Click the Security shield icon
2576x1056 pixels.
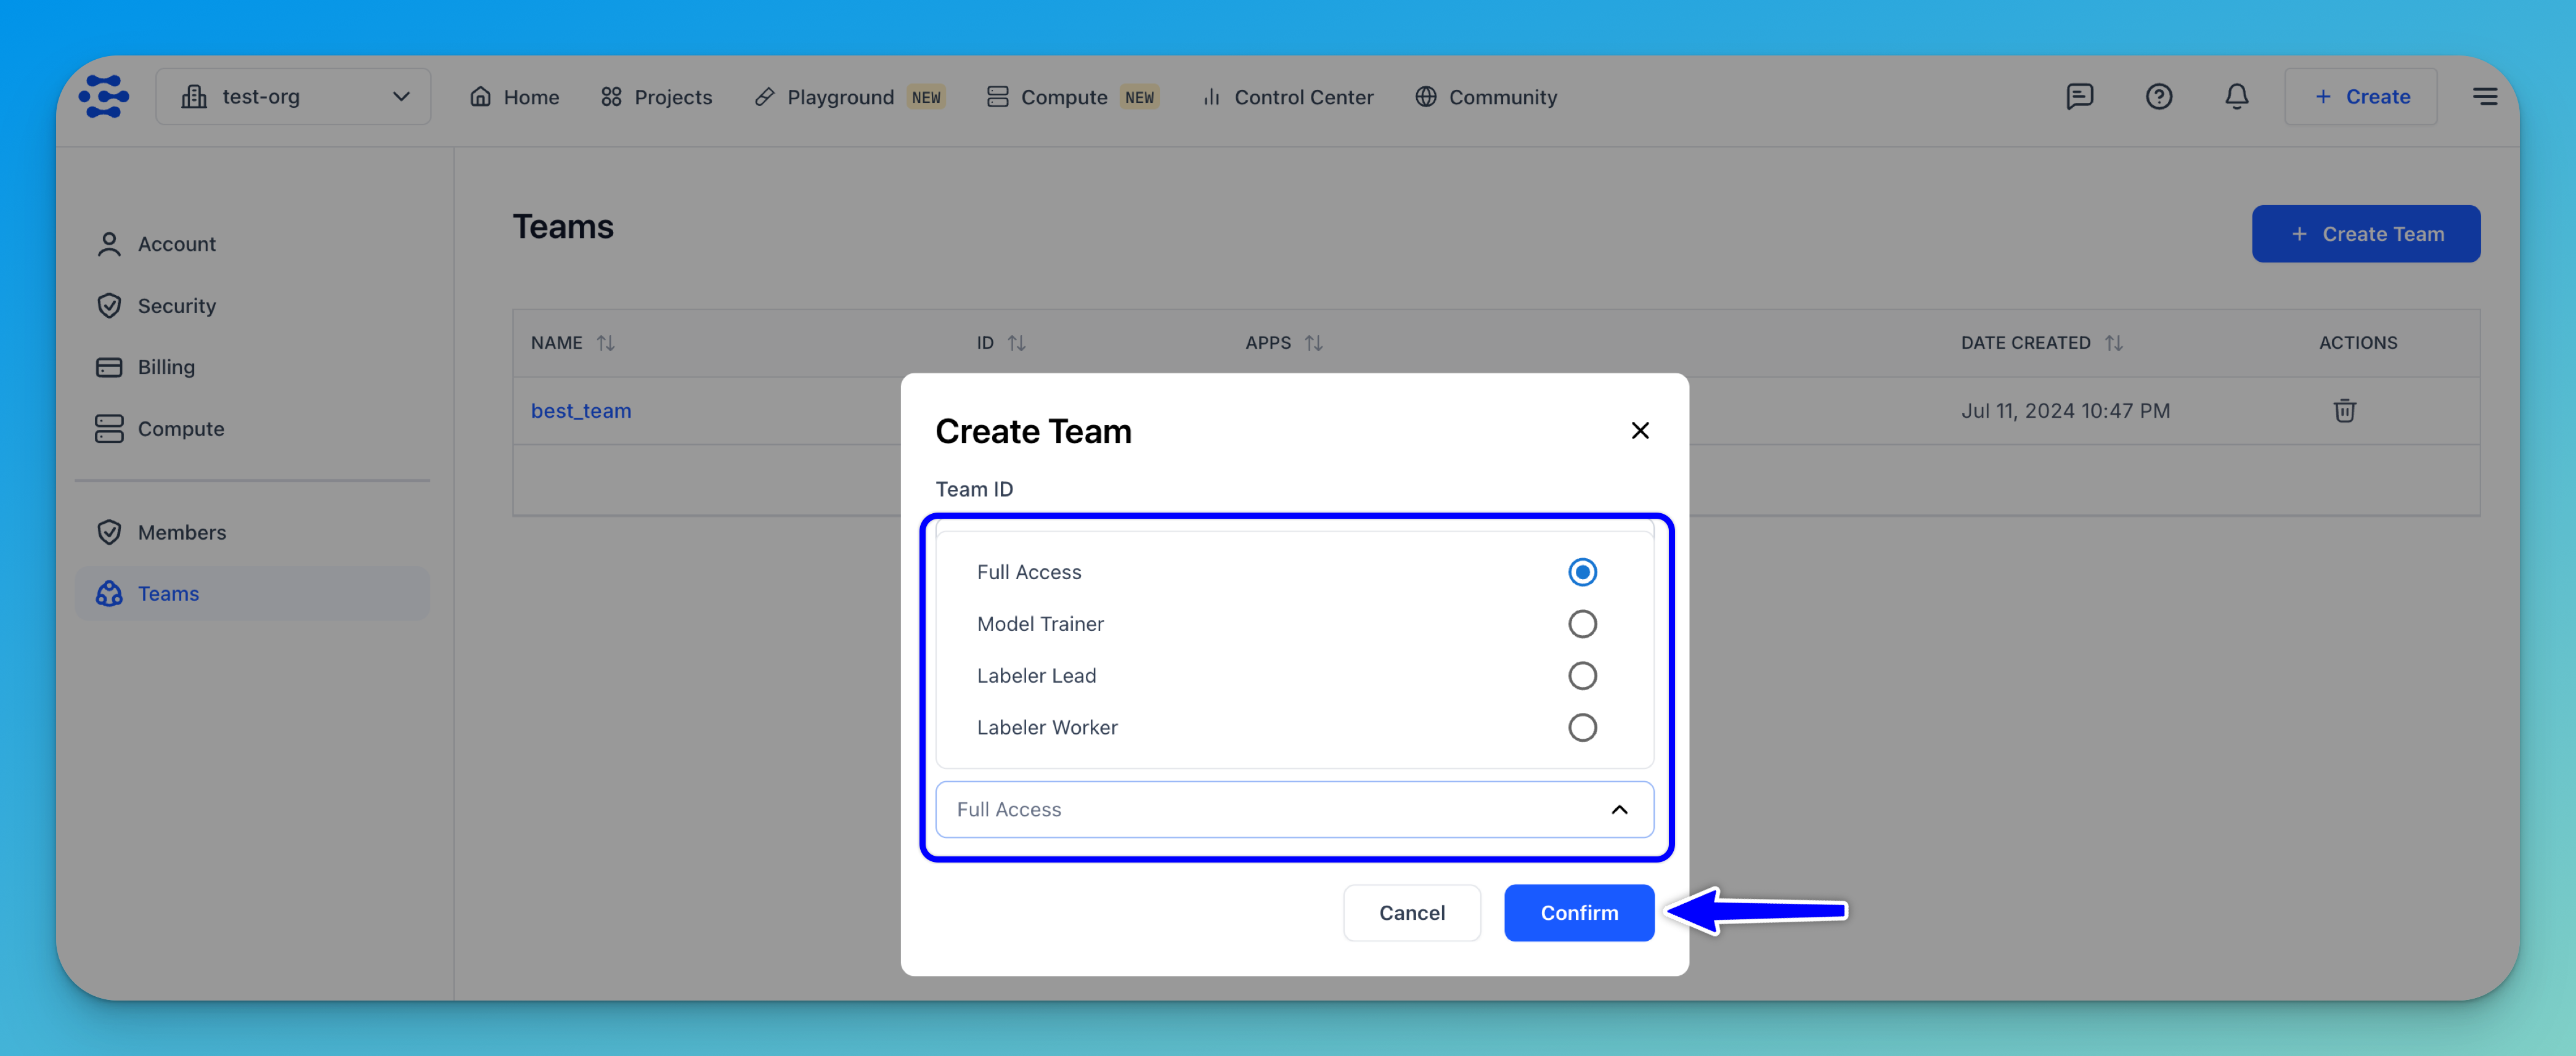click(109, 305)
